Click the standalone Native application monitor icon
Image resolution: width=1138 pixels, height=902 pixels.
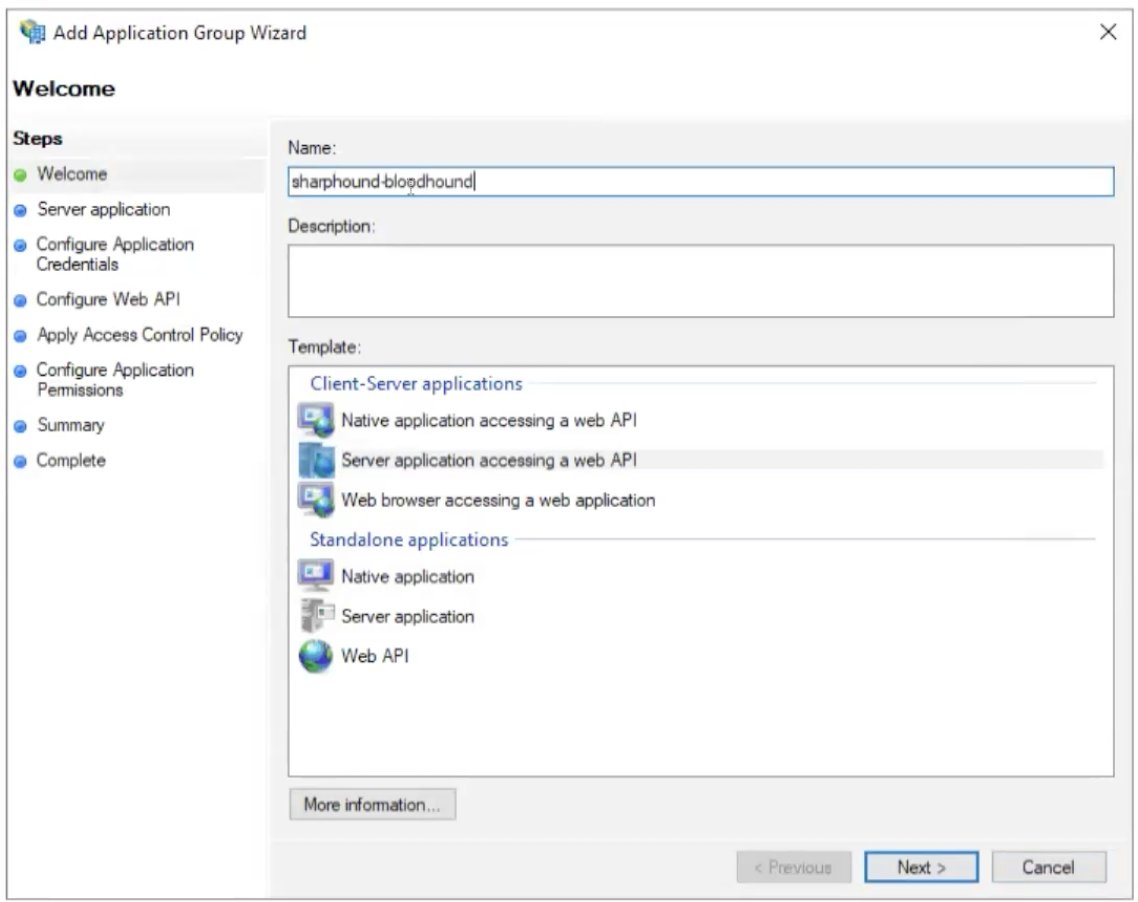click(x=316, y=575)
